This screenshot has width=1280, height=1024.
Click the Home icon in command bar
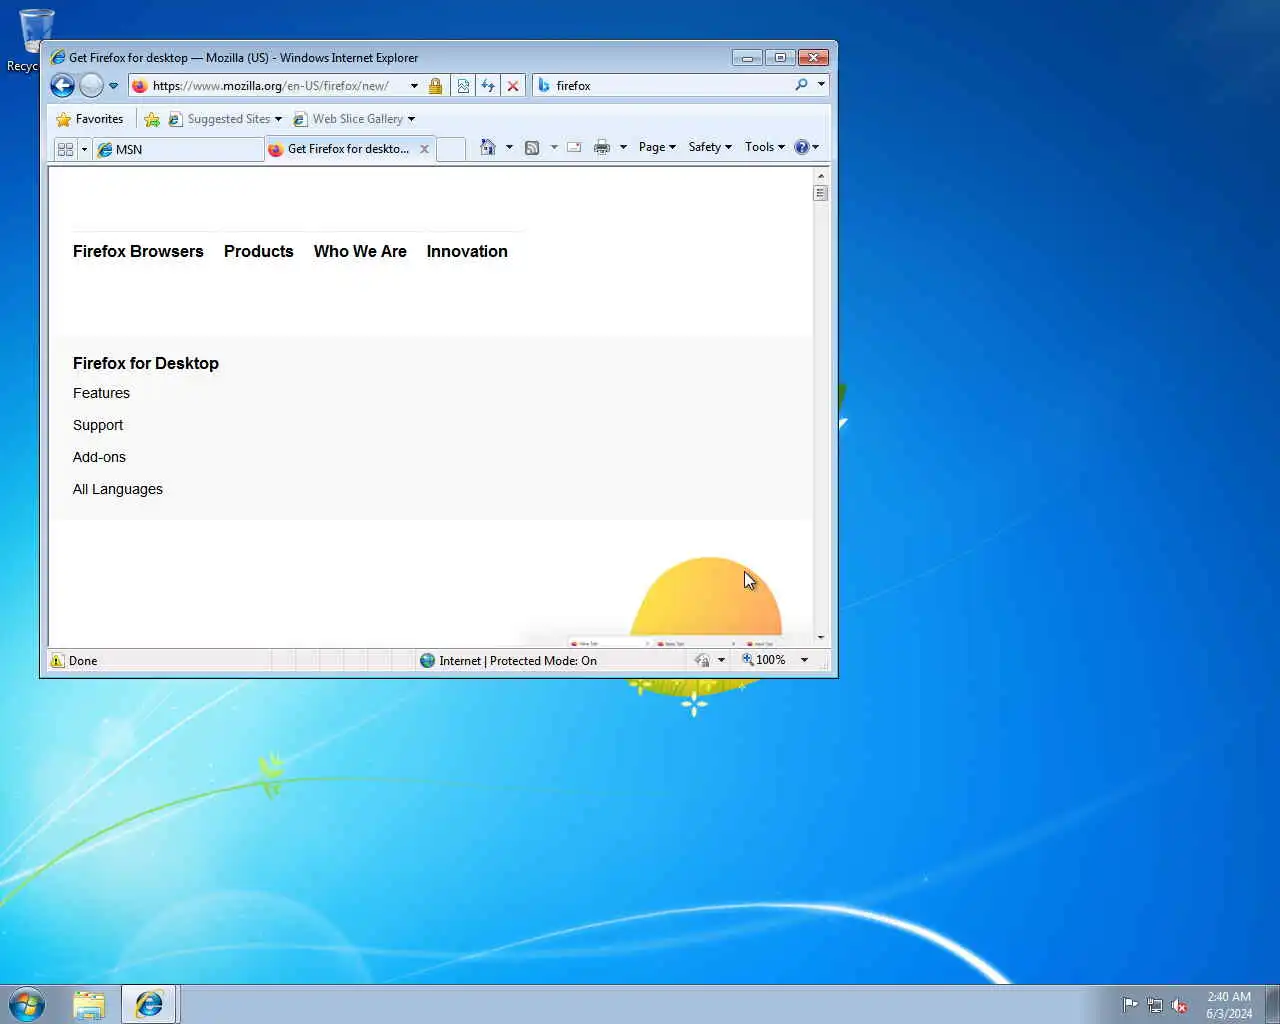[488, 147]
